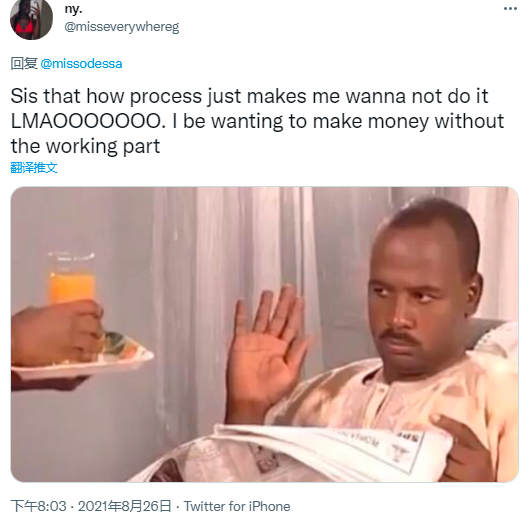Open the Twitter for iPhone source link
The image size is (529, 528).
[237, 506]
